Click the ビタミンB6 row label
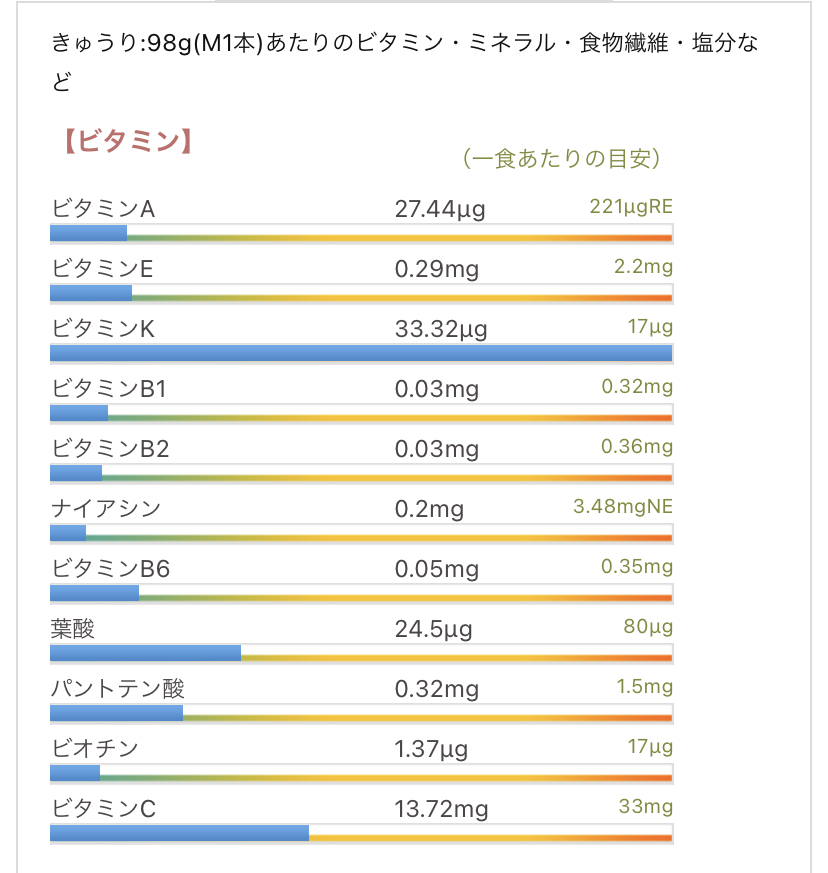The width and height of the screenshot is (828, 873). 110,569
